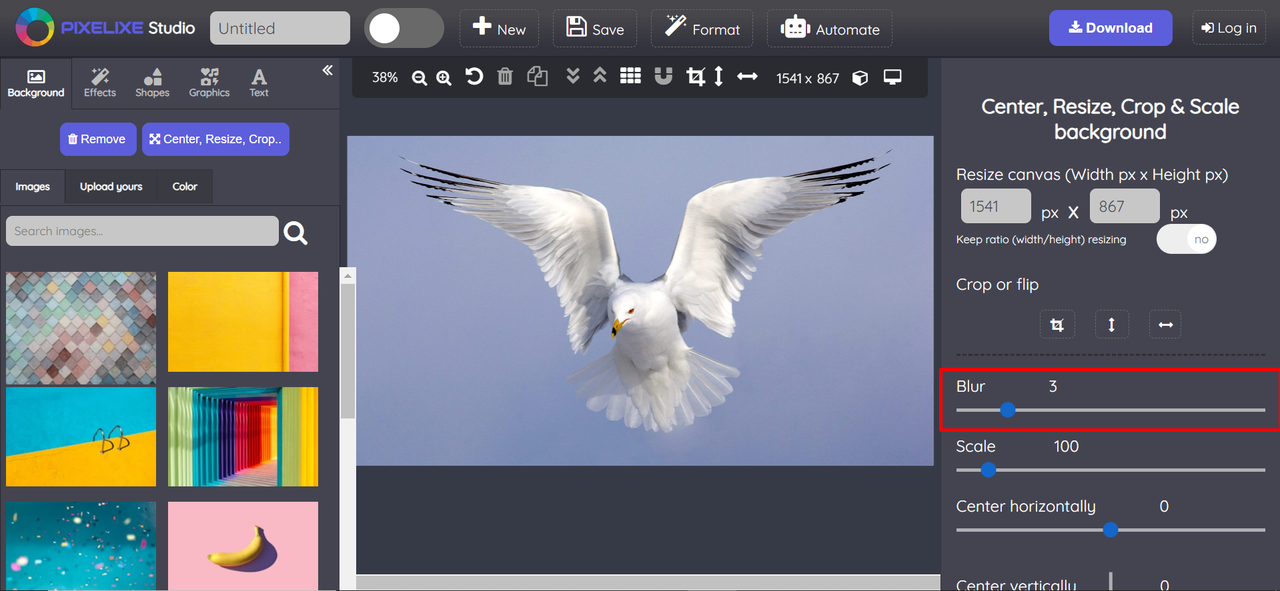Click the image list vertical scrollbar
Image resolution: width=1280 pixels, height=591 pixels.
(348, 350)
